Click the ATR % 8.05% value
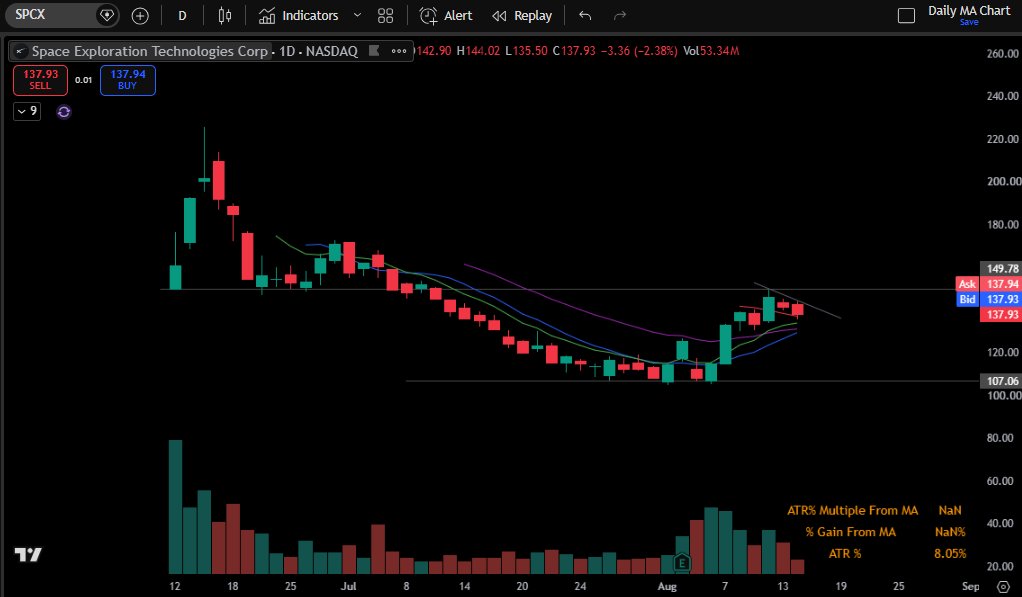1022x597 pixels. 950,553
